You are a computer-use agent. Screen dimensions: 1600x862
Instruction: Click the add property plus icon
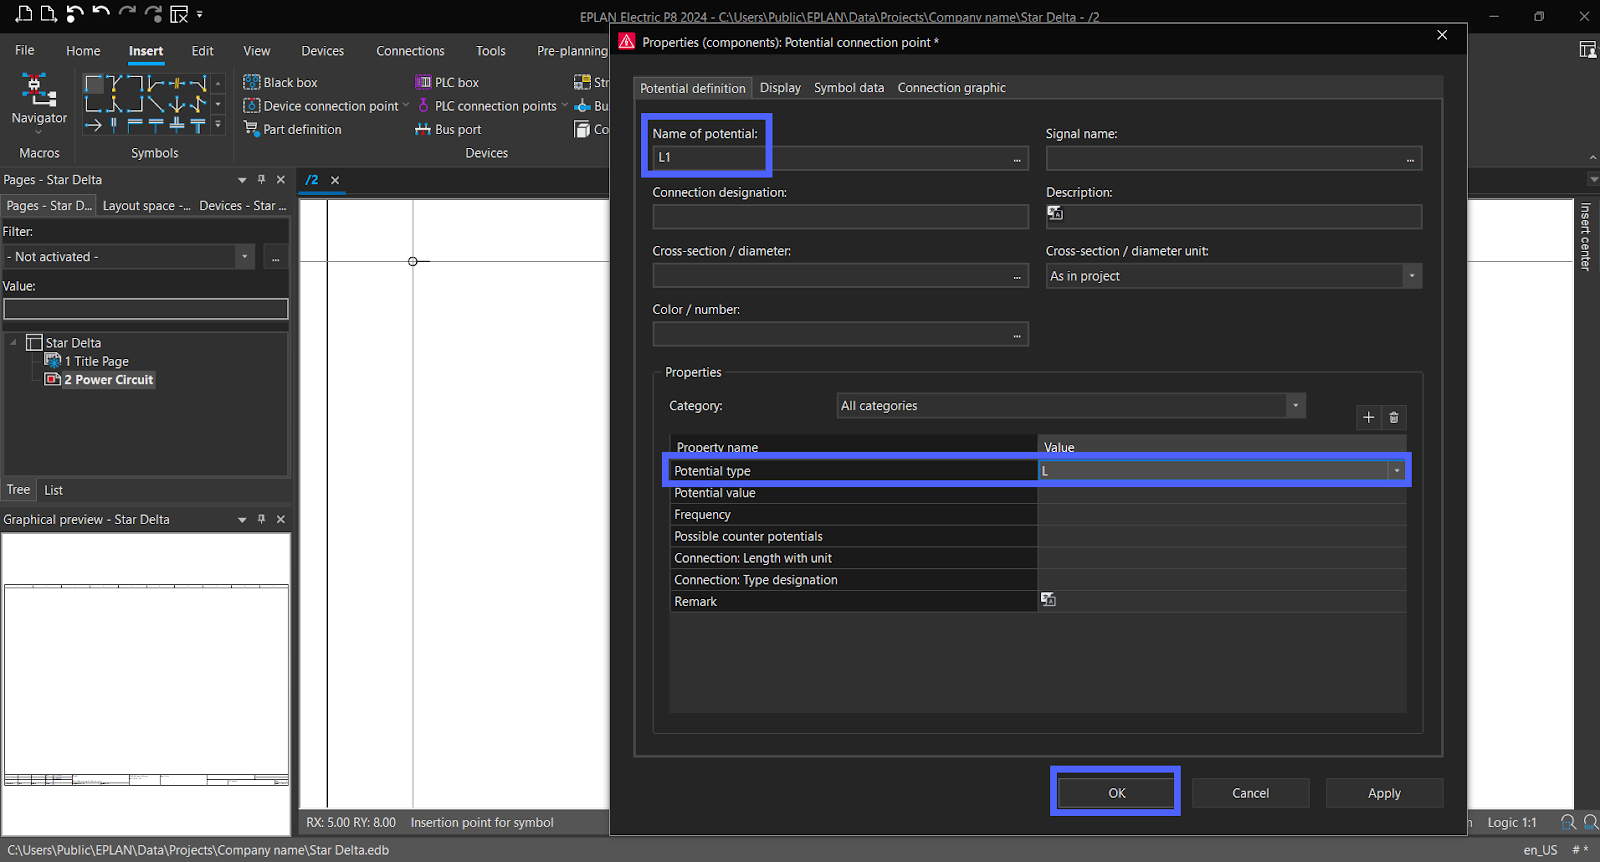[x=1369, y=418]
